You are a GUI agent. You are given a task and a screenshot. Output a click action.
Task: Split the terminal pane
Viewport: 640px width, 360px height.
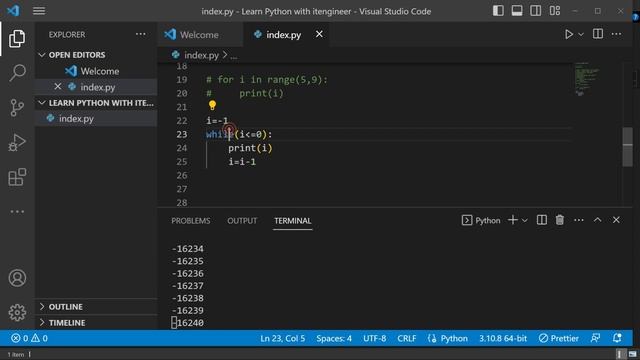tap(542, 220)
